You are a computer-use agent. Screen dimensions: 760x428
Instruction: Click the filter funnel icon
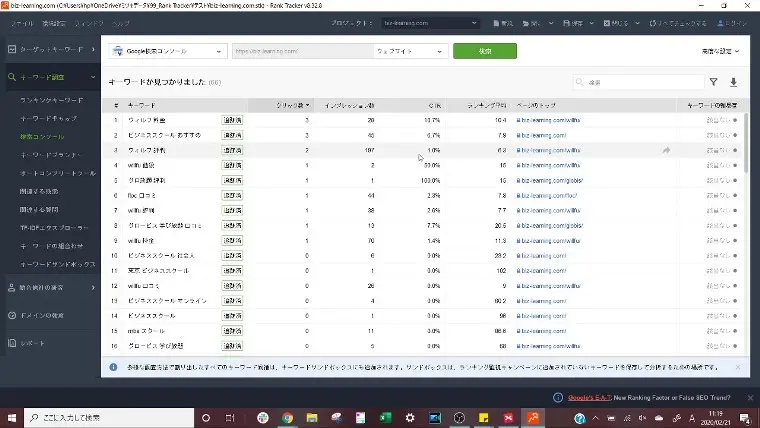713,83
